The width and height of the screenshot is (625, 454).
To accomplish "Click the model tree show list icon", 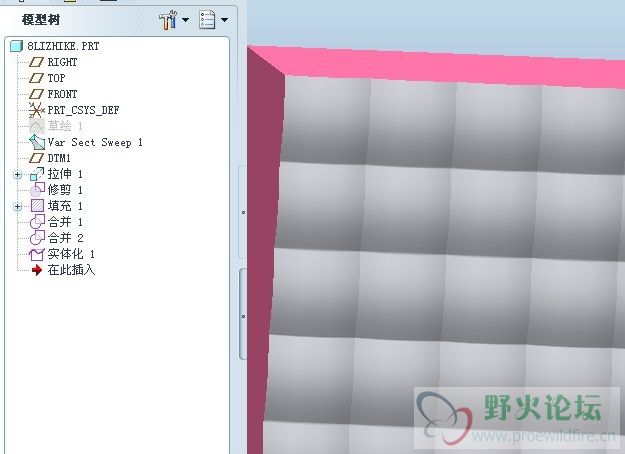I will click(207, 20).
